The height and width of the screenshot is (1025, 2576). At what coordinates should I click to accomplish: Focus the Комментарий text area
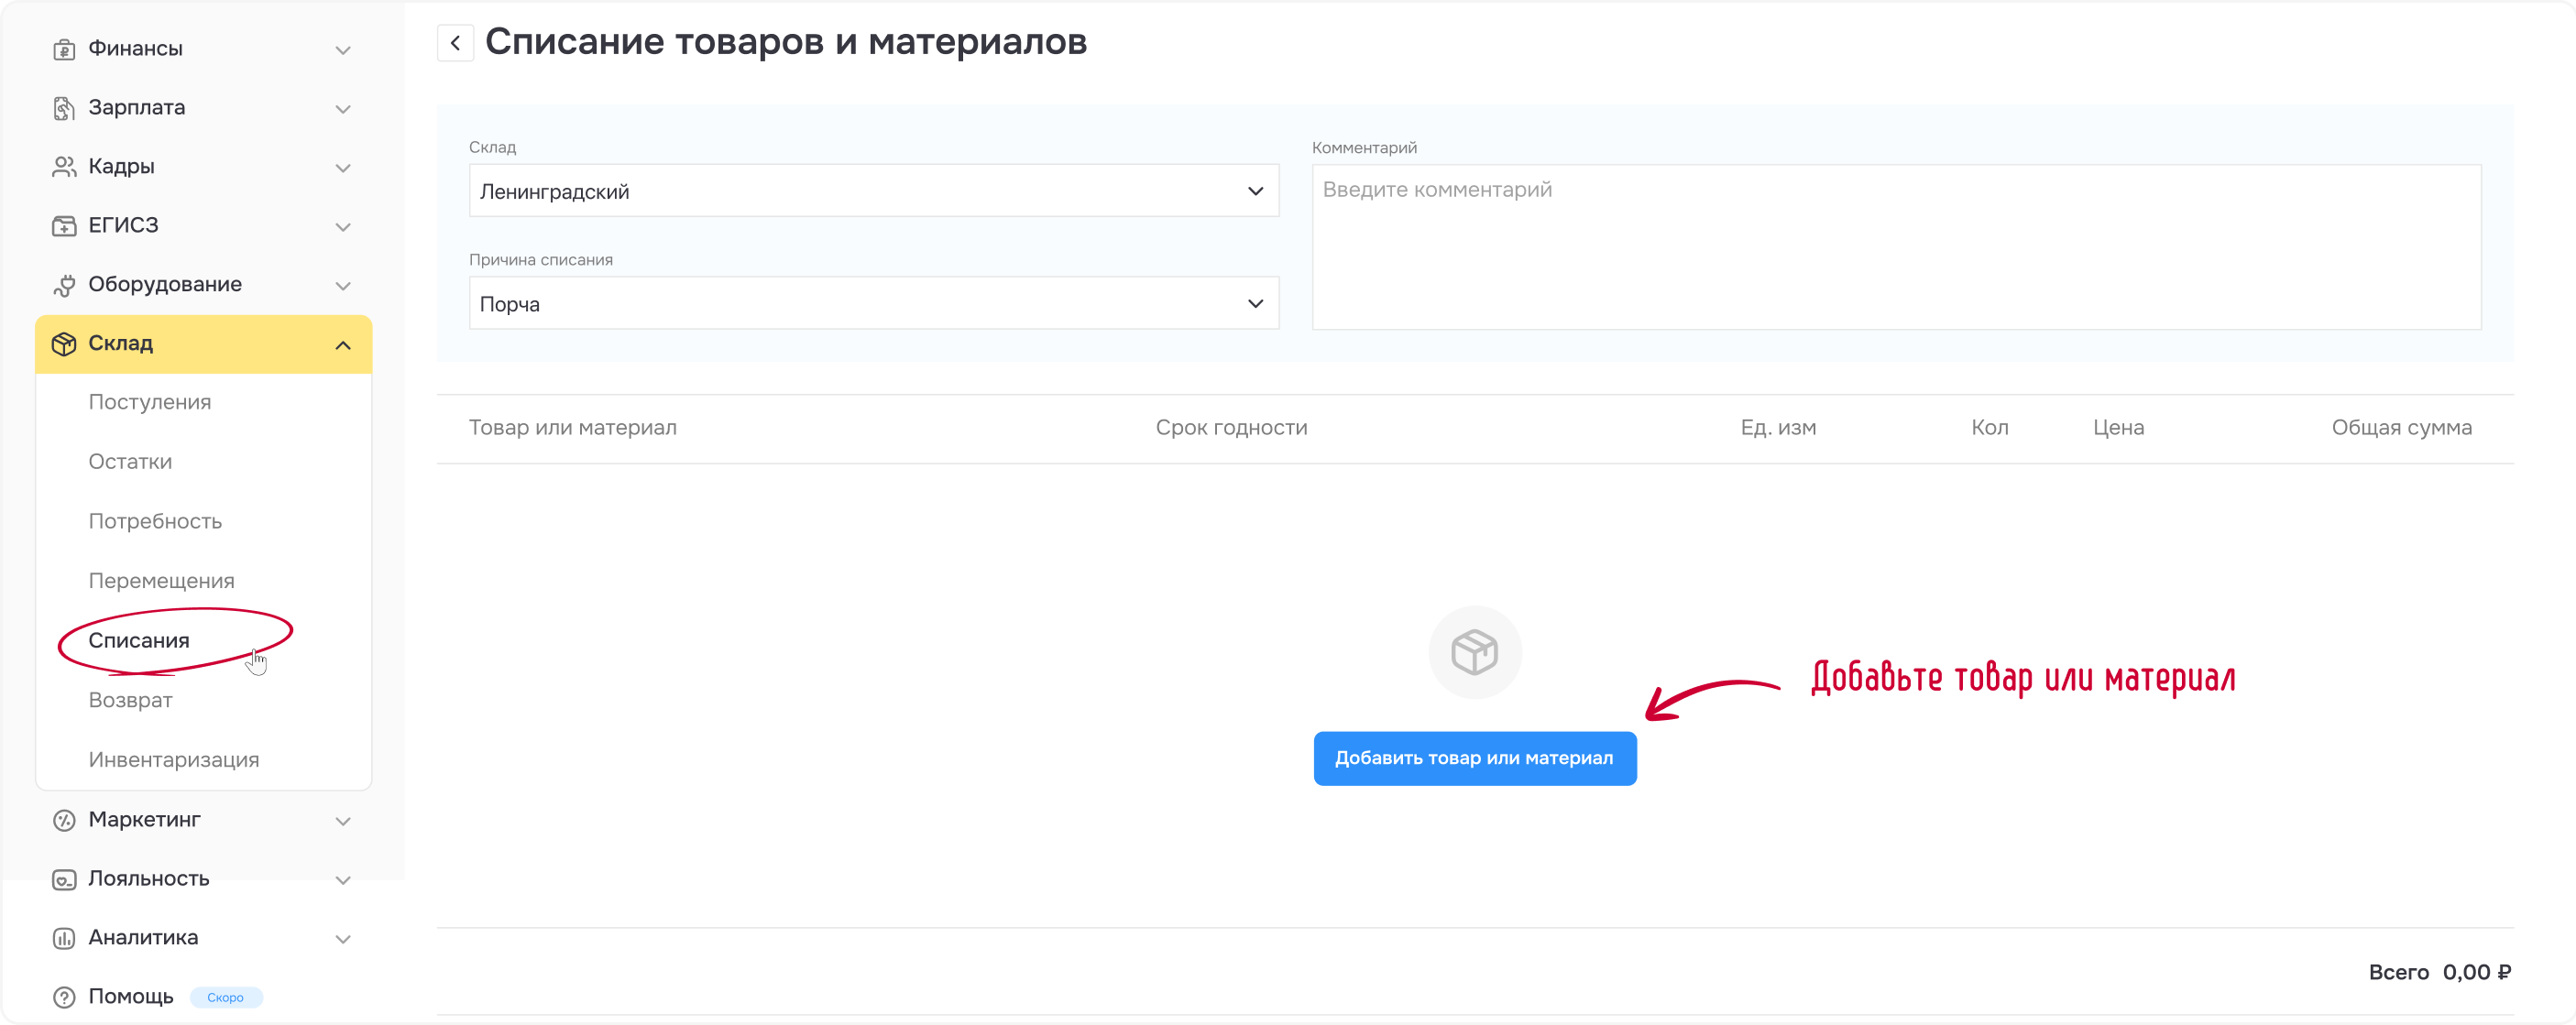(1896, 247)
